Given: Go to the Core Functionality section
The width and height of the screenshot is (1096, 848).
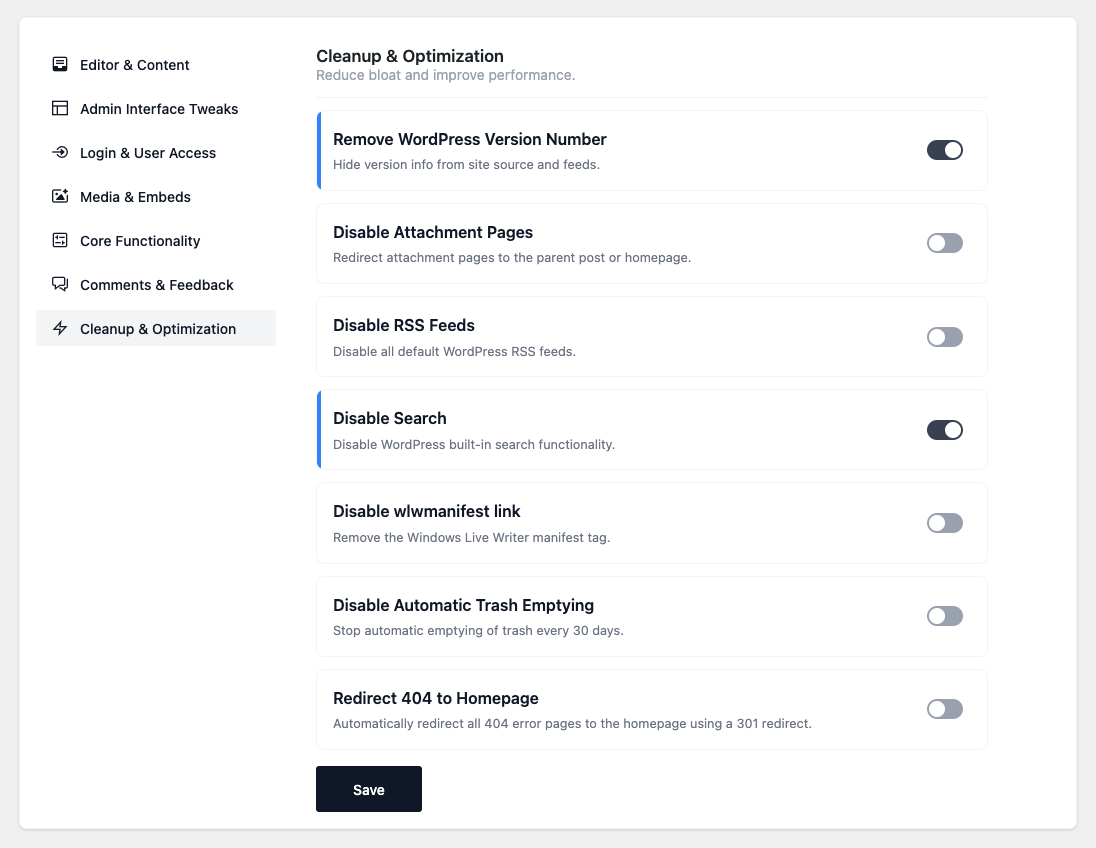Looking at the screenshot, I should point(140,241).
